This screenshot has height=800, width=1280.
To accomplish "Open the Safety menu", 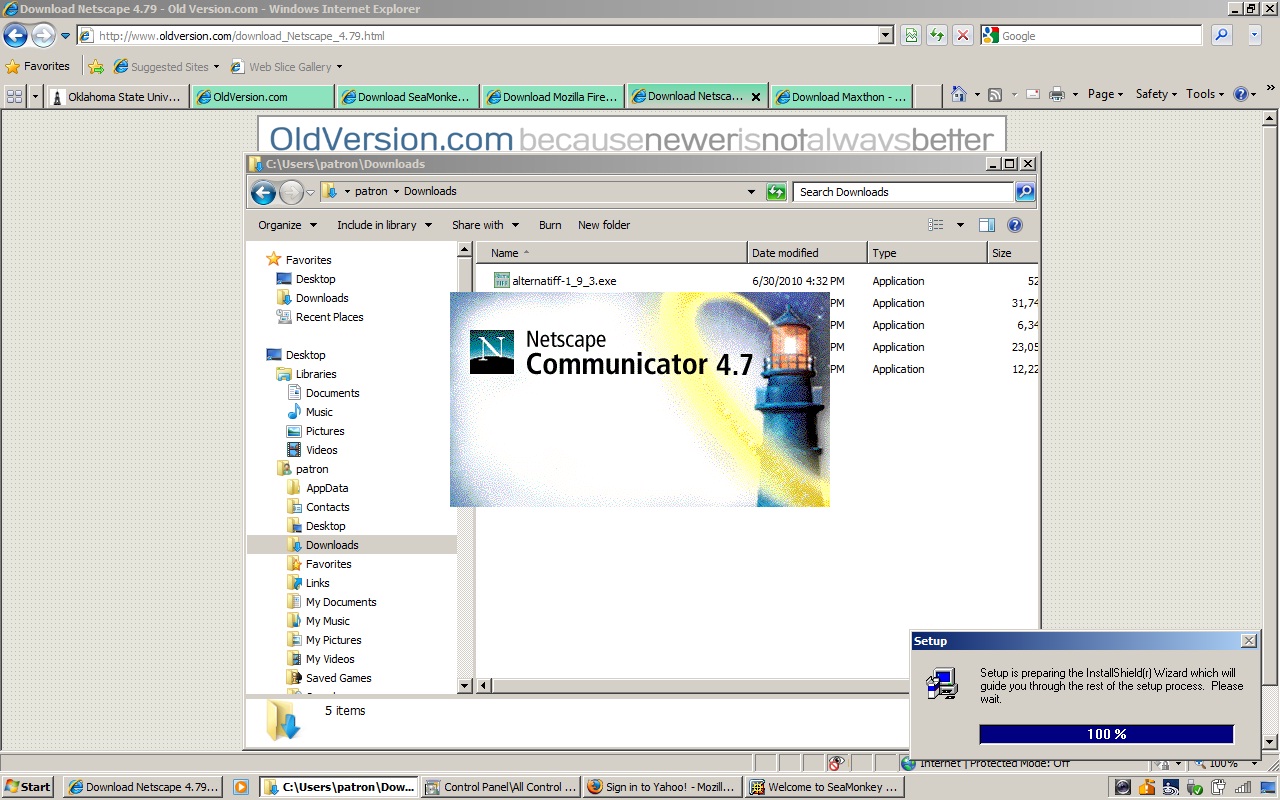I will coord(1156,94).
